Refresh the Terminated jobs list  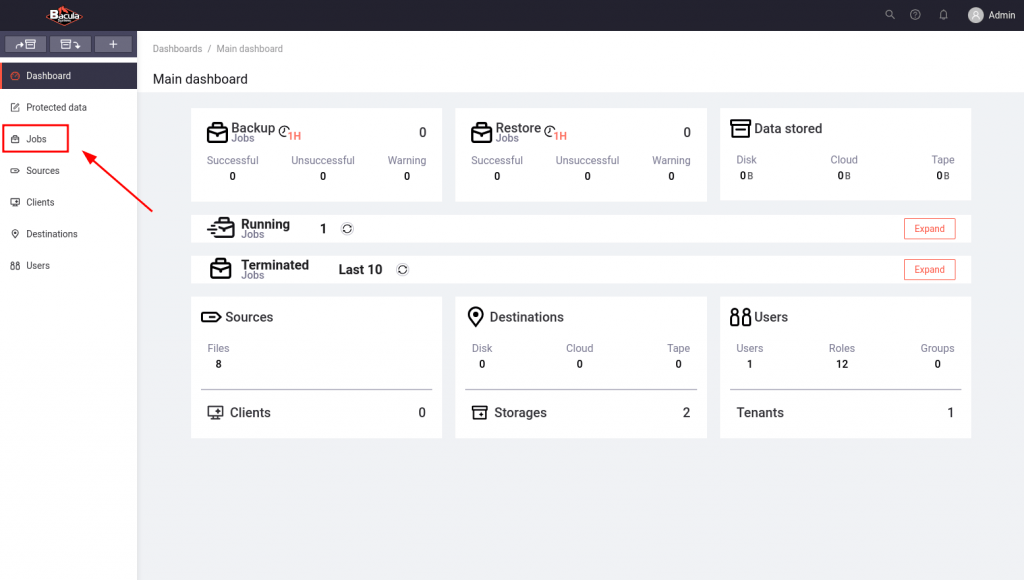pyautogui.click(x=402, y=270)
